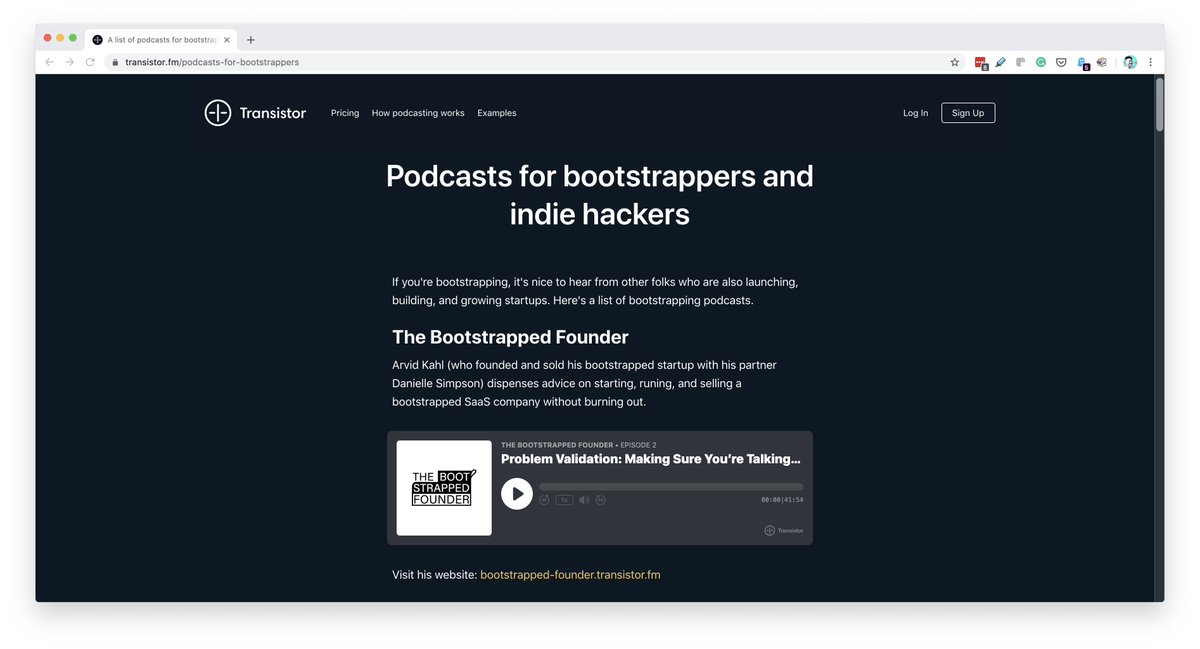Click the Transistor logo in header
Viewport: 1200px width, 649px height.
(255, 113)
